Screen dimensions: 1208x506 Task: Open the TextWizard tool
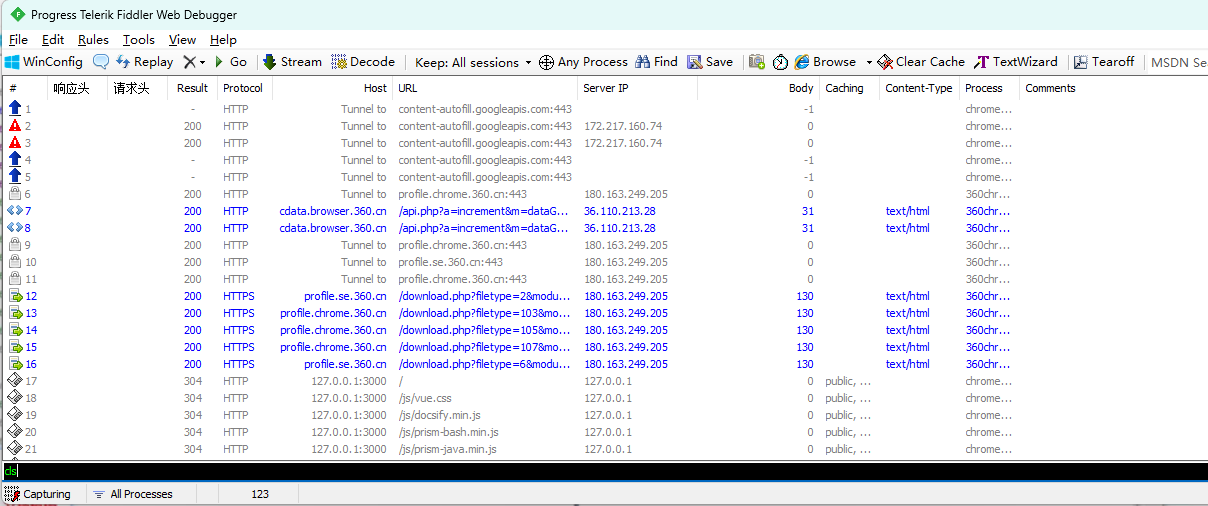click(x=1016, y=62)
